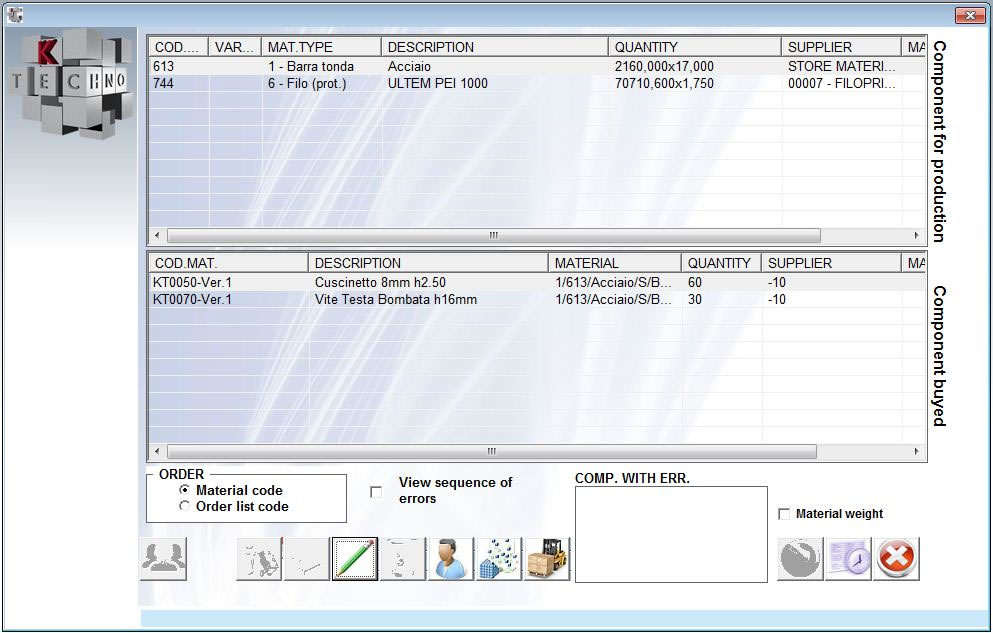Click the MATERIAL column header
Screen dimensions: 993x633
615,263
